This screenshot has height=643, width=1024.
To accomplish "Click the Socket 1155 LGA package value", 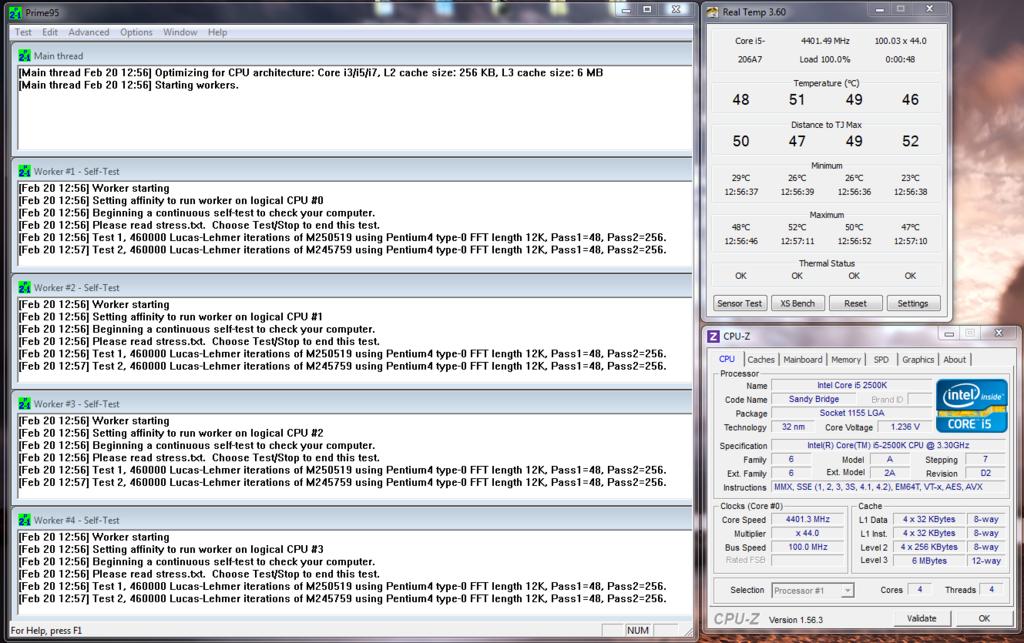I will click(x=852, y=413).
